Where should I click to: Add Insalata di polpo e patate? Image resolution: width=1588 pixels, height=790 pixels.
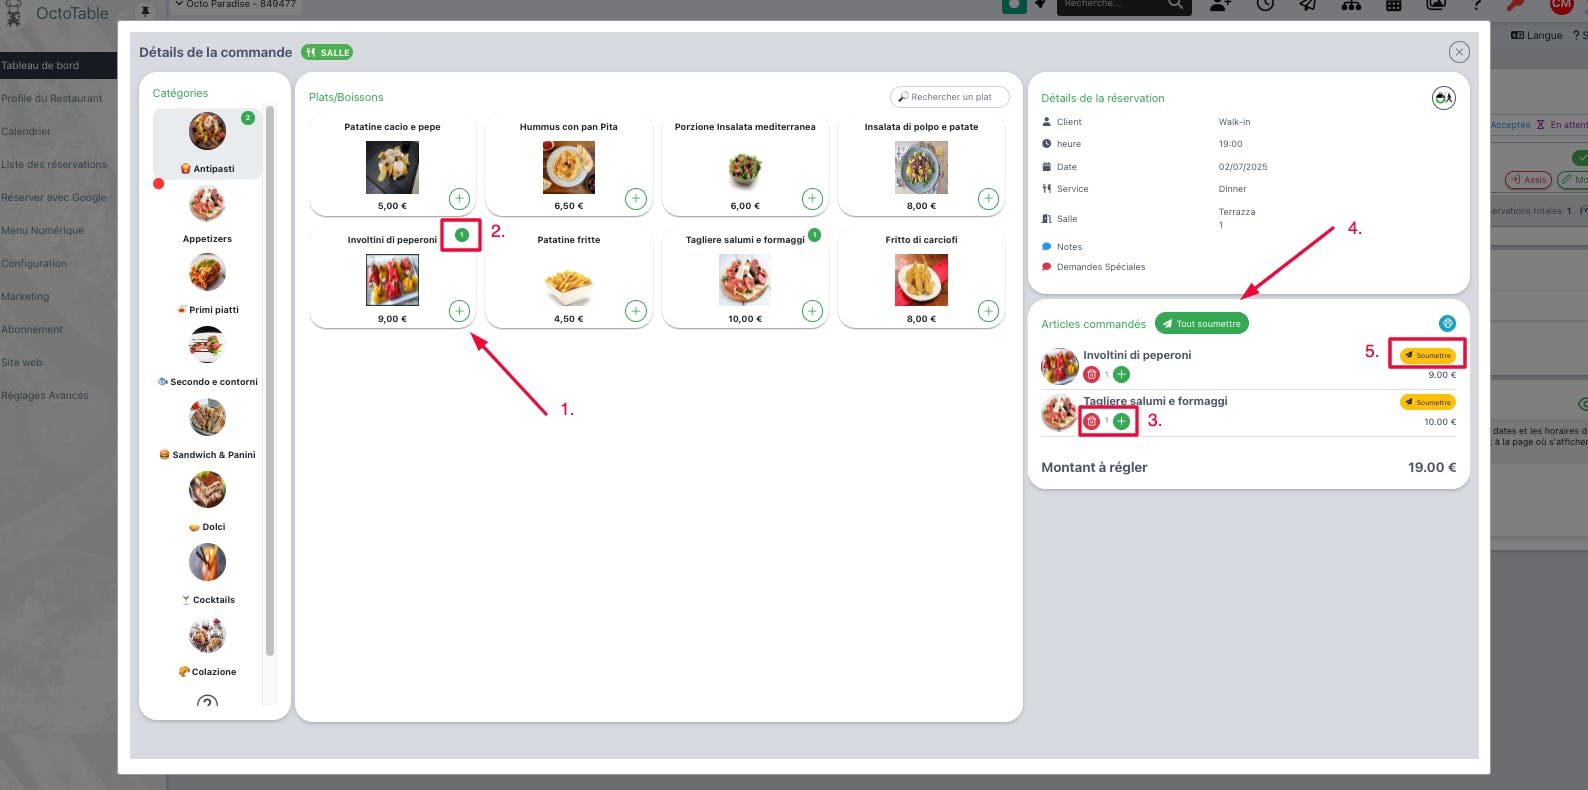(x=988, y=198)
